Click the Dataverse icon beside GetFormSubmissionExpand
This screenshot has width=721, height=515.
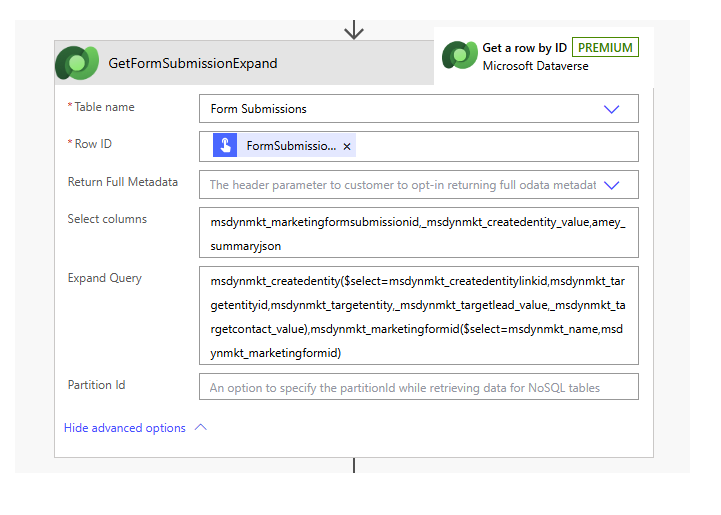(77, 63)
